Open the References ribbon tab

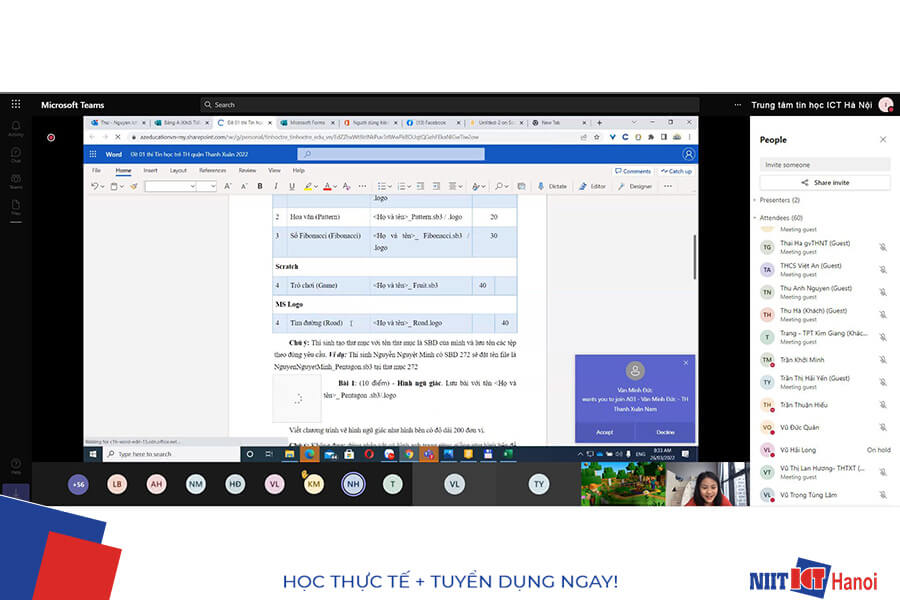click(x=212, y=170)
